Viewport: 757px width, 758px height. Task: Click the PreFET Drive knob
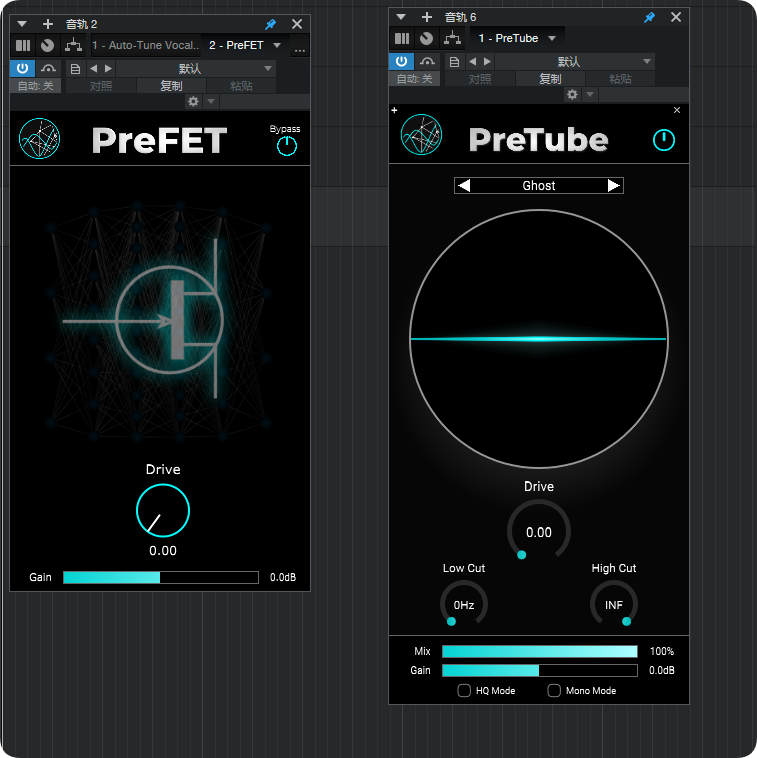coord(163,510)
